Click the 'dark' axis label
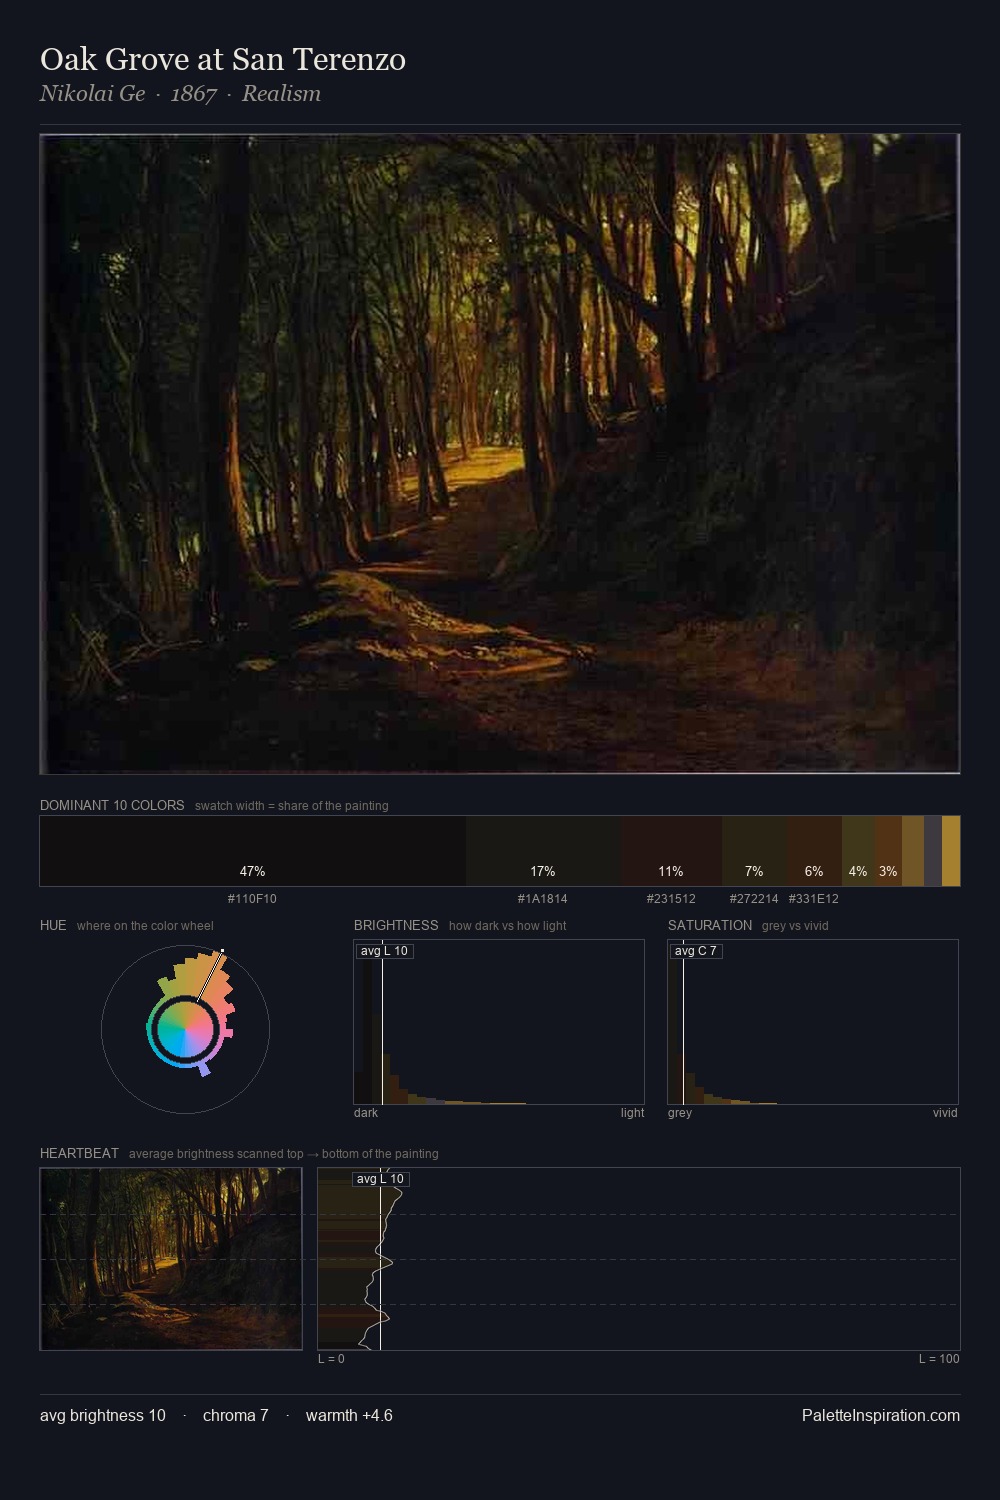Screen dimensions: 1000x1500 click(366, 1113)
